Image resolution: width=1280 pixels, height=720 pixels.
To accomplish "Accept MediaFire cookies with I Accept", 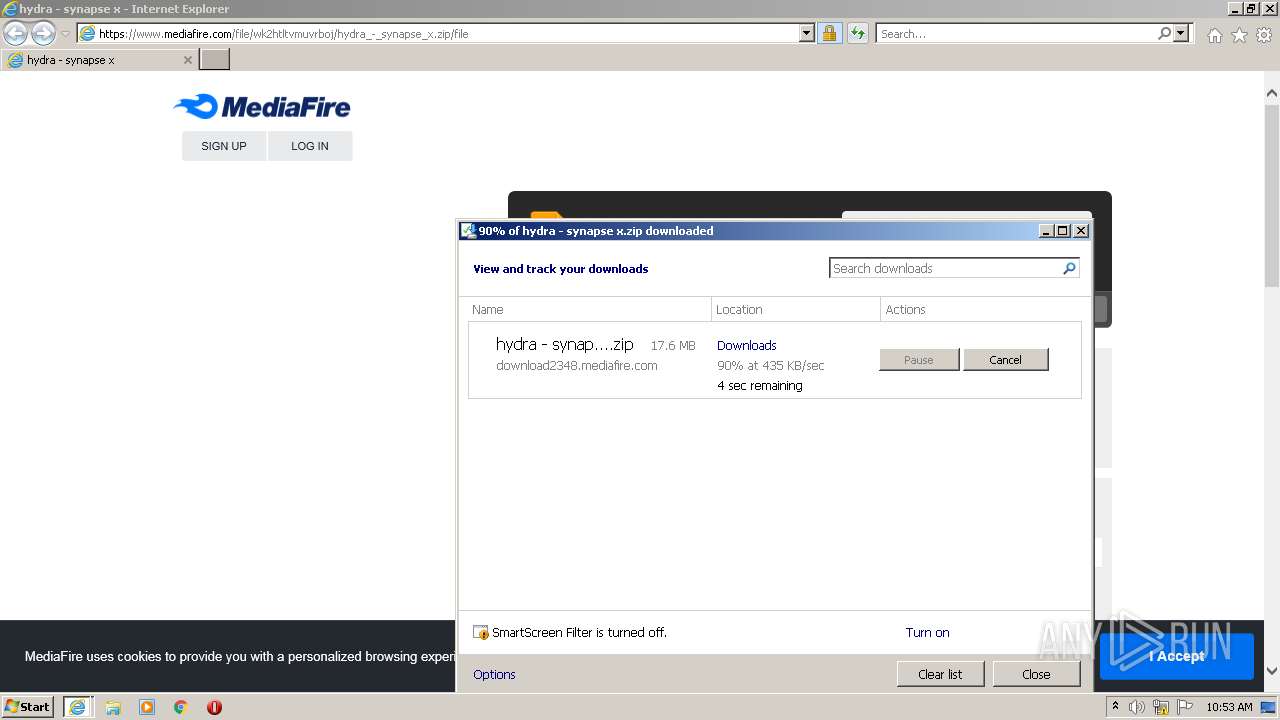I will (x=1177, y=656).
